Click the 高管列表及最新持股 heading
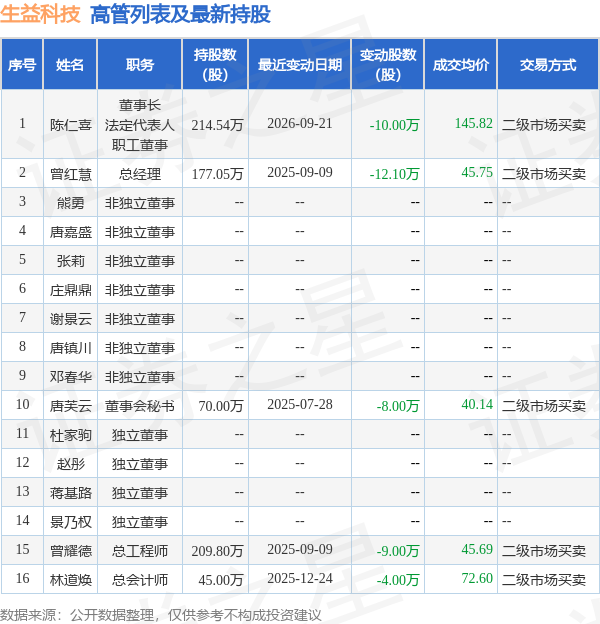Screen dimensions: 600x624 click(x=181, y=14)
